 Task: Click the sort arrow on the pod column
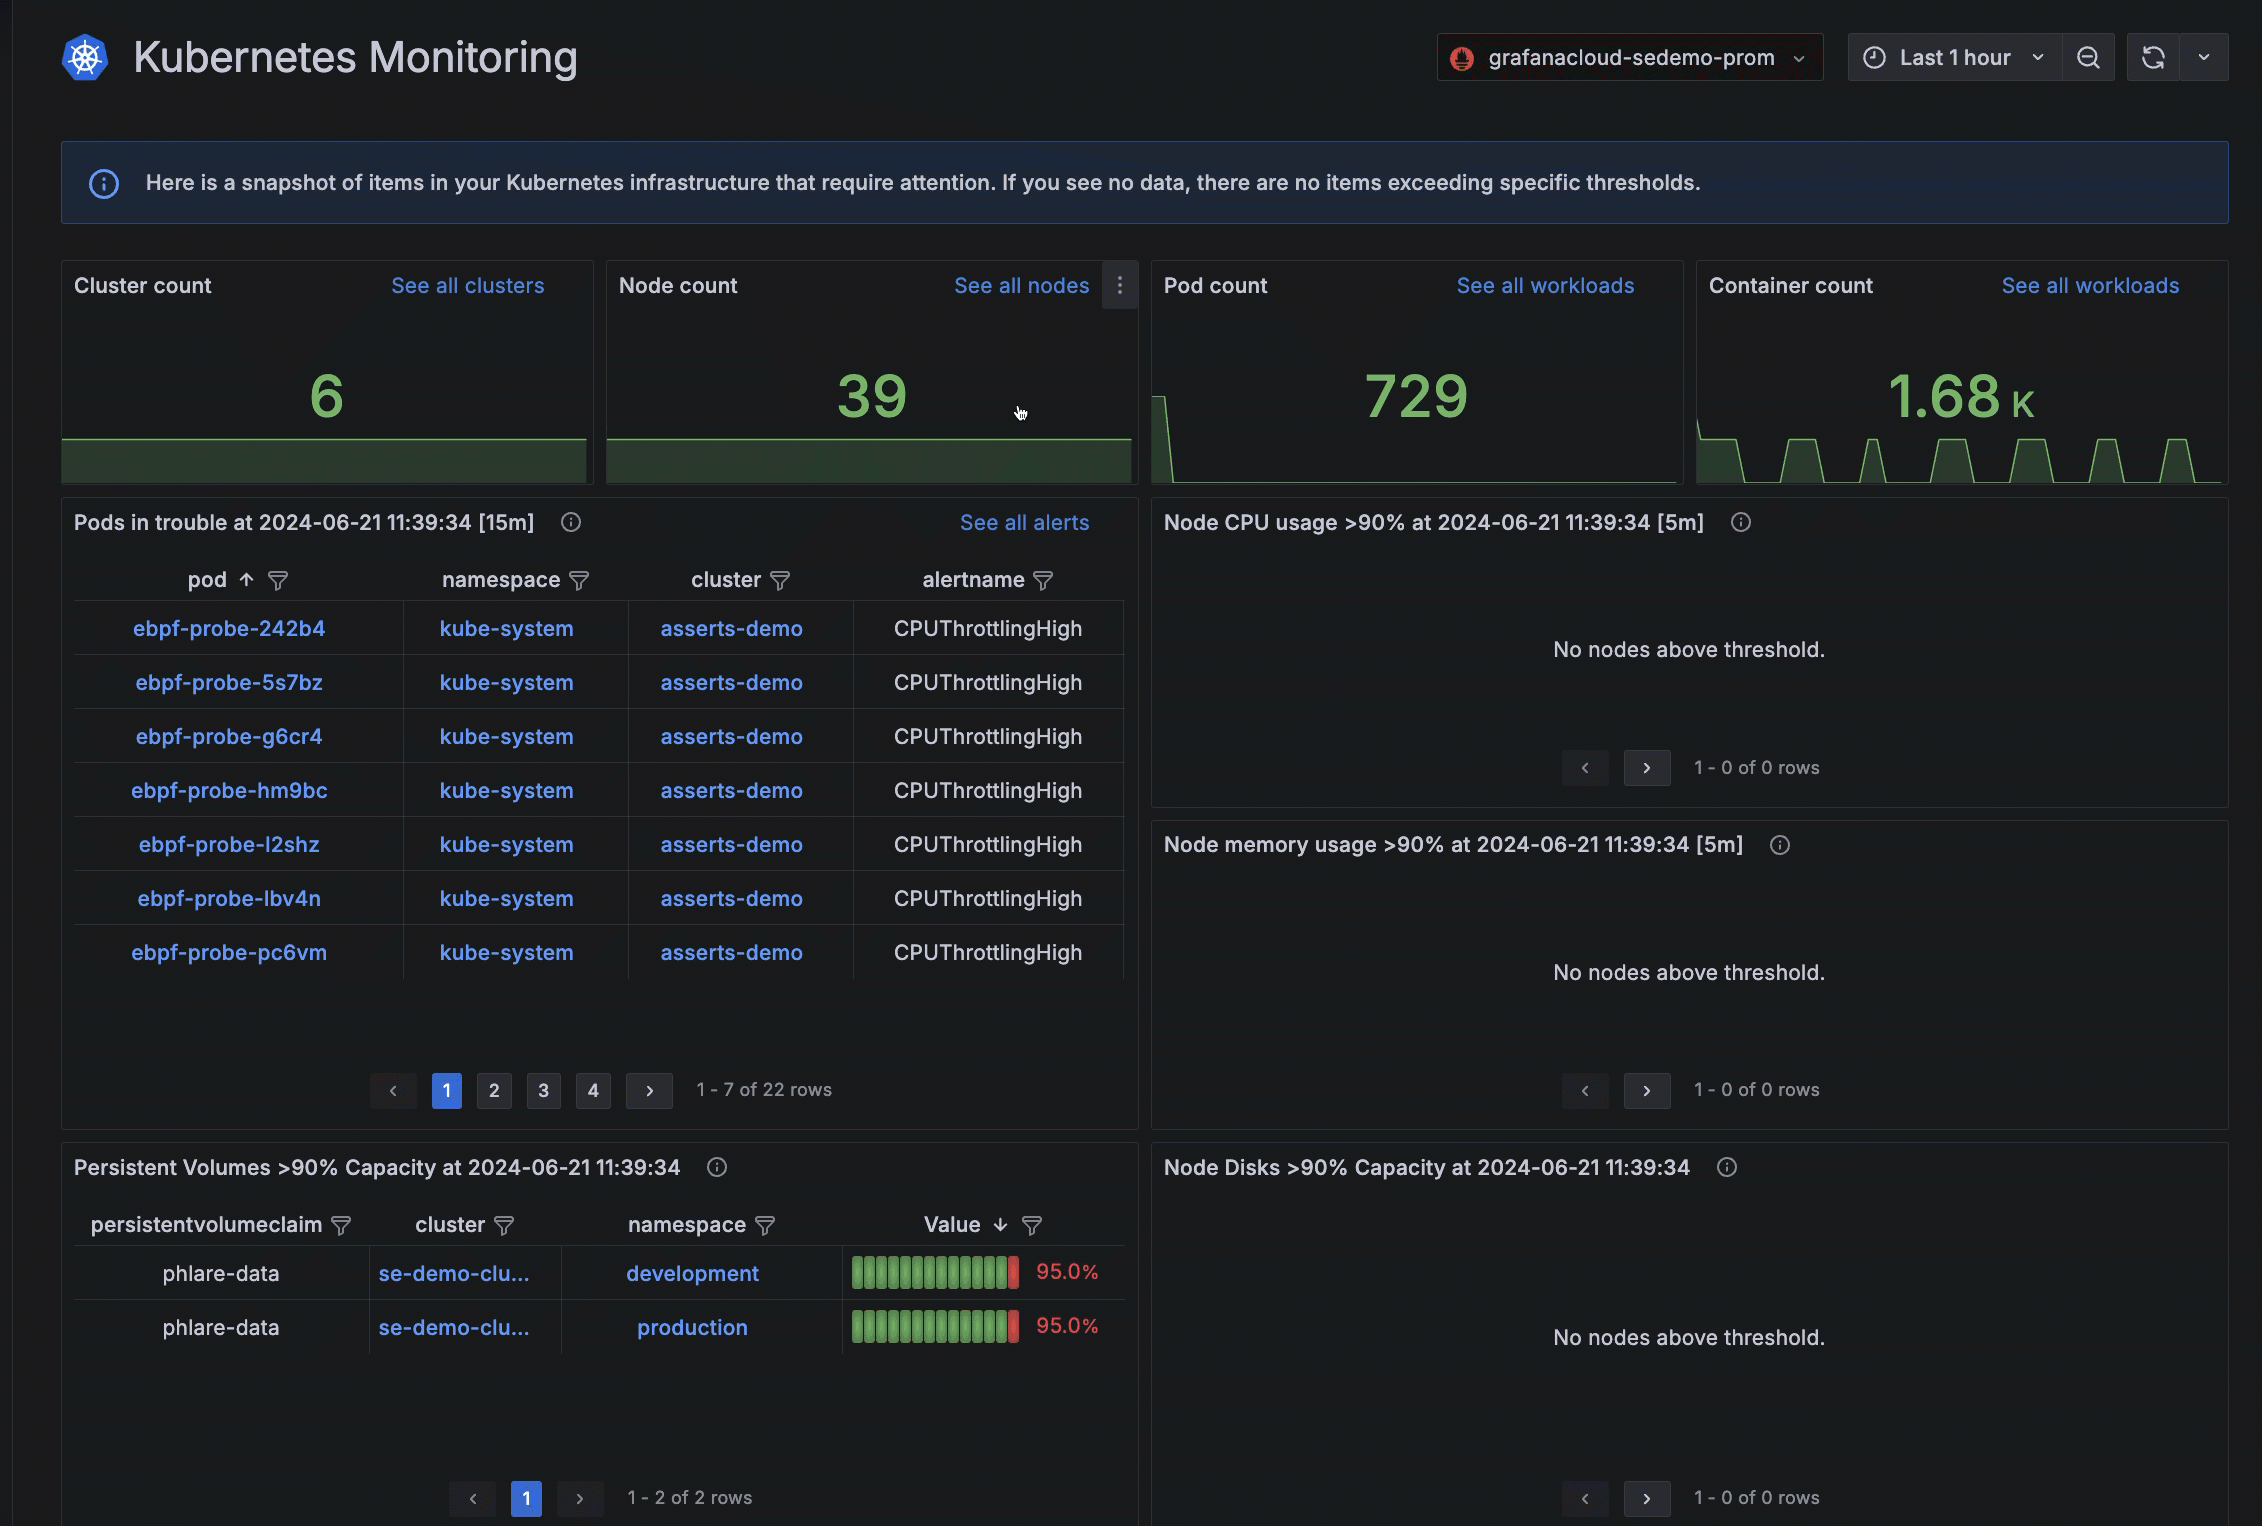(x=245, y=580)
